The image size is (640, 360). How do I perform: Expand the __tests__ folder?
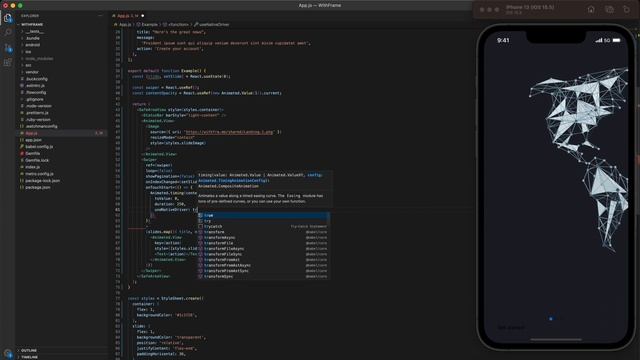tap(61, 31)
